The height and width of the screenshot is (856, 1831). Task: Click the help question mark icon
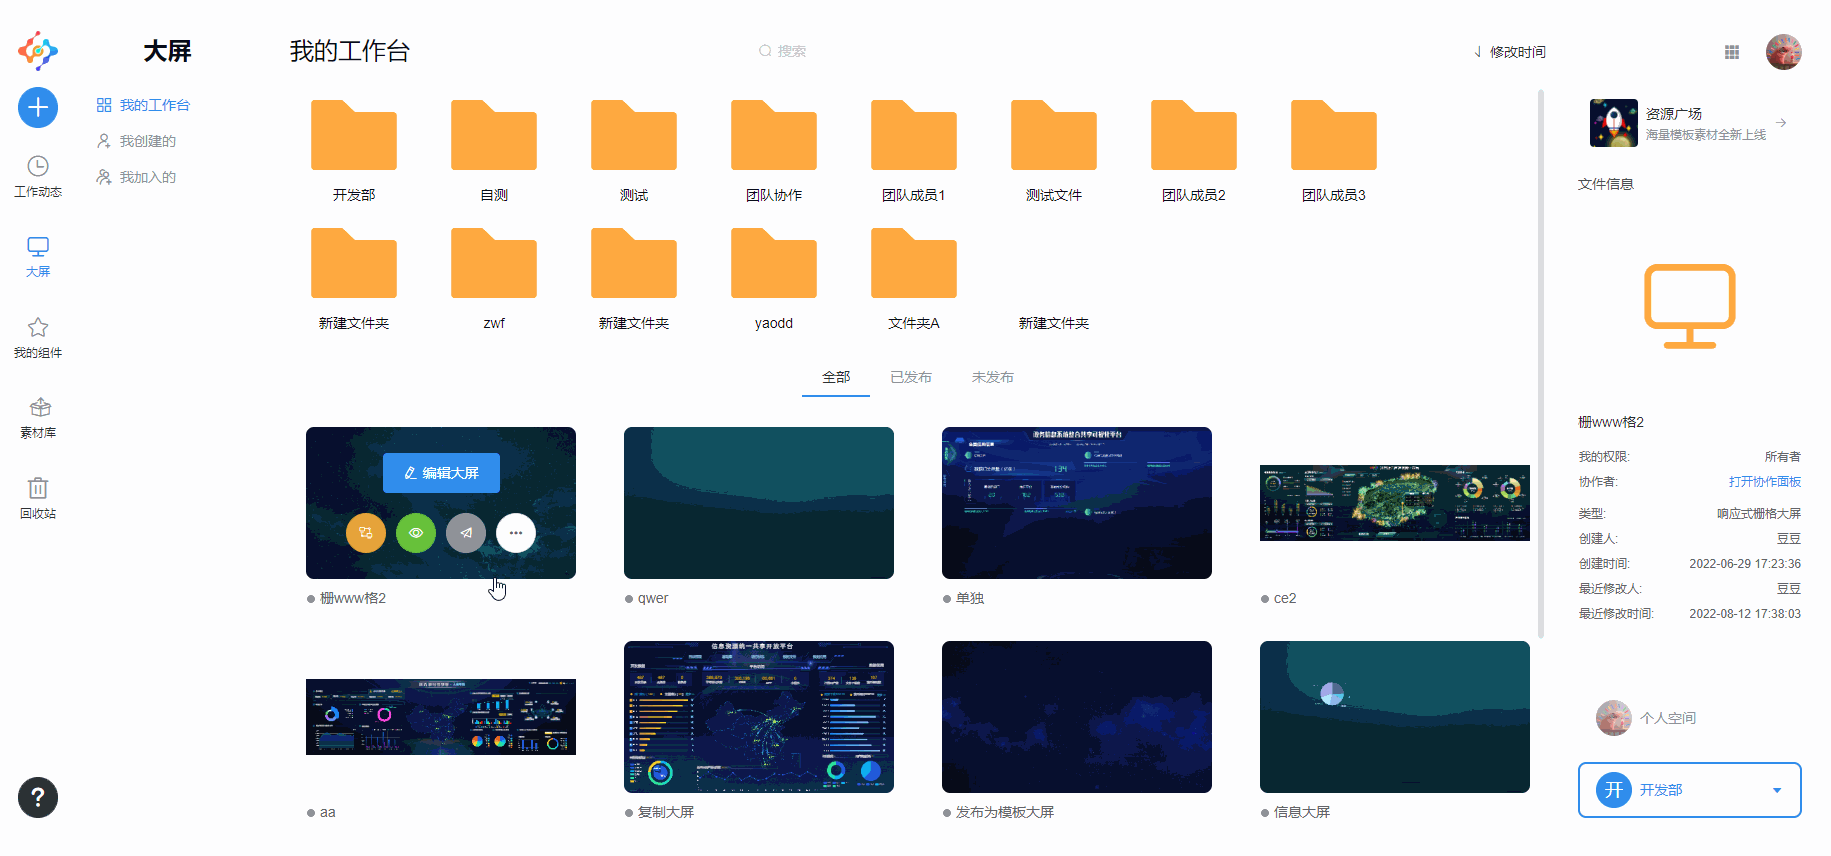38,797
